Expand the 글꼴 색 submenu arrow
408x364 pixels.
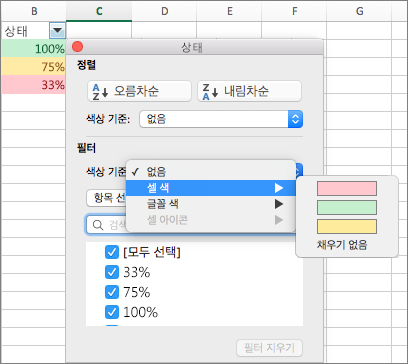(x=279, y=204)
